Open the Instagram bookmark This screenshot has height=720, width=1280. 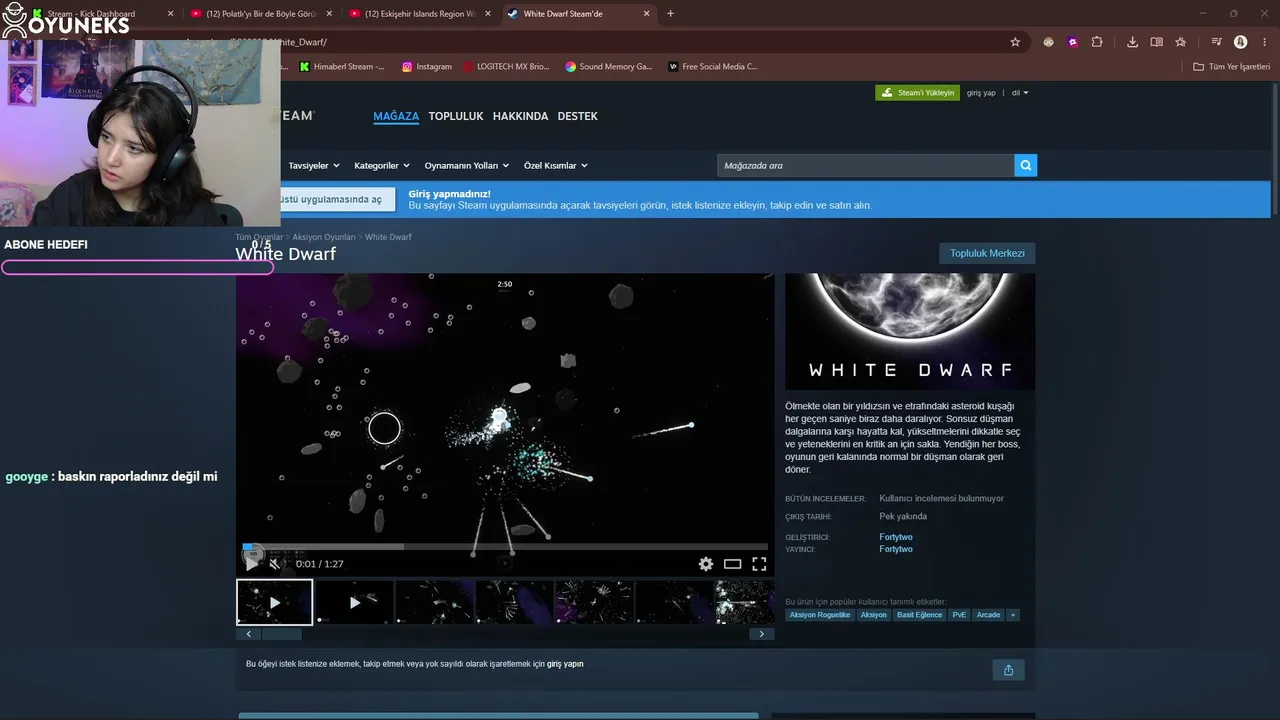427,67
